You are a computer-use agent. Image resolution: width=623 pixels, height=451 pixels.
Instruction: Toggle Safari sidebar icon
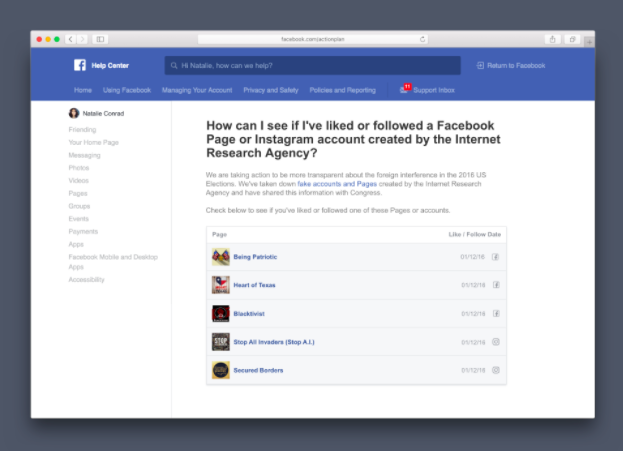pos(100,39)
